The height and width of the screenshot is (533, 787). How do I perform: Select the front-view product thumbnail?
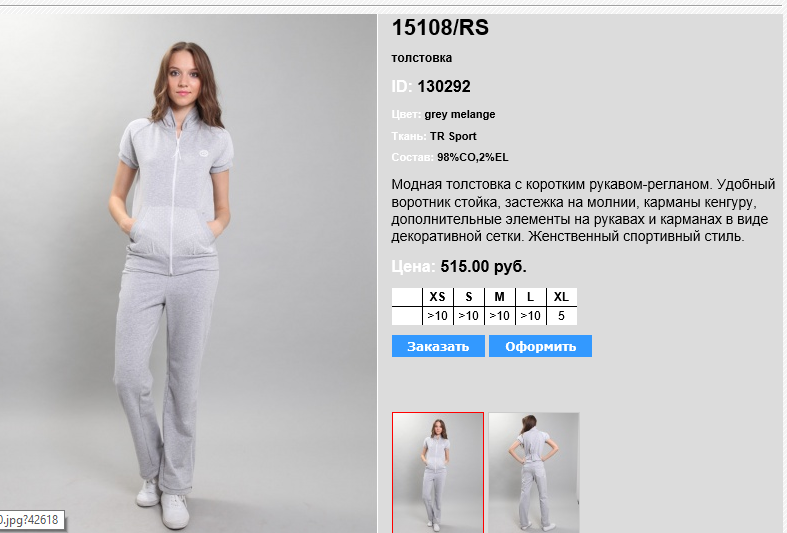click(x=438, y=472)
